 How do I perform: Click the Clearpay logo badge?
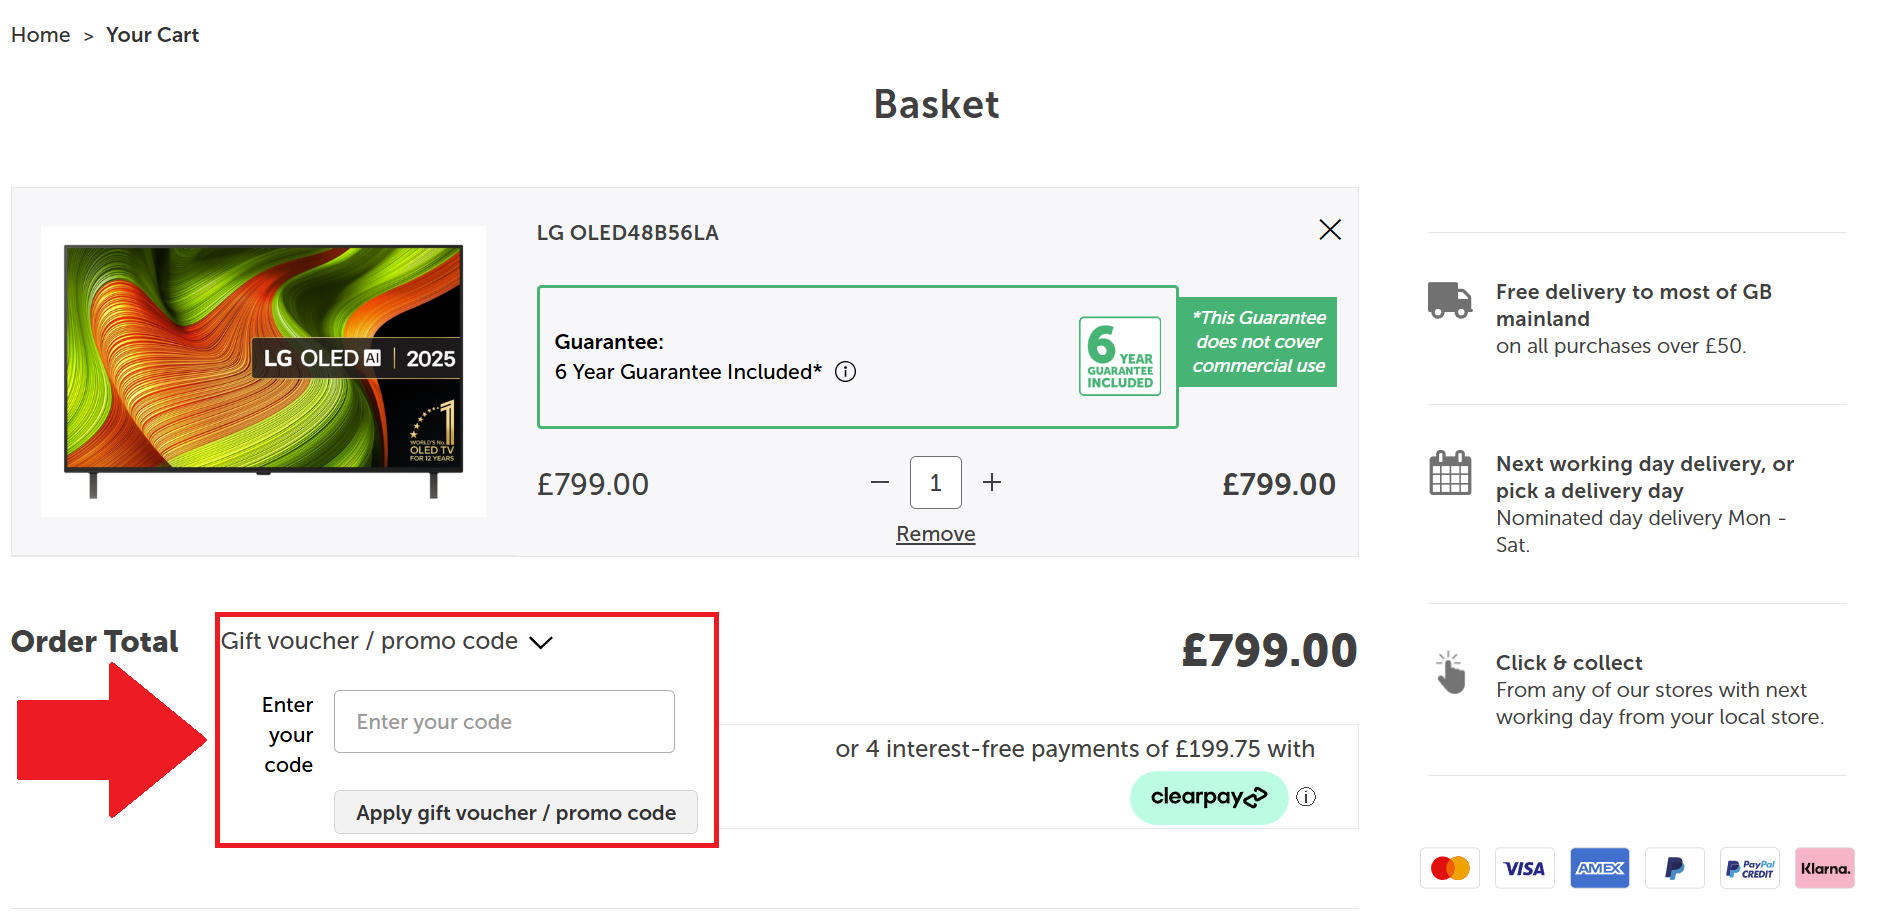[1208, 797]
